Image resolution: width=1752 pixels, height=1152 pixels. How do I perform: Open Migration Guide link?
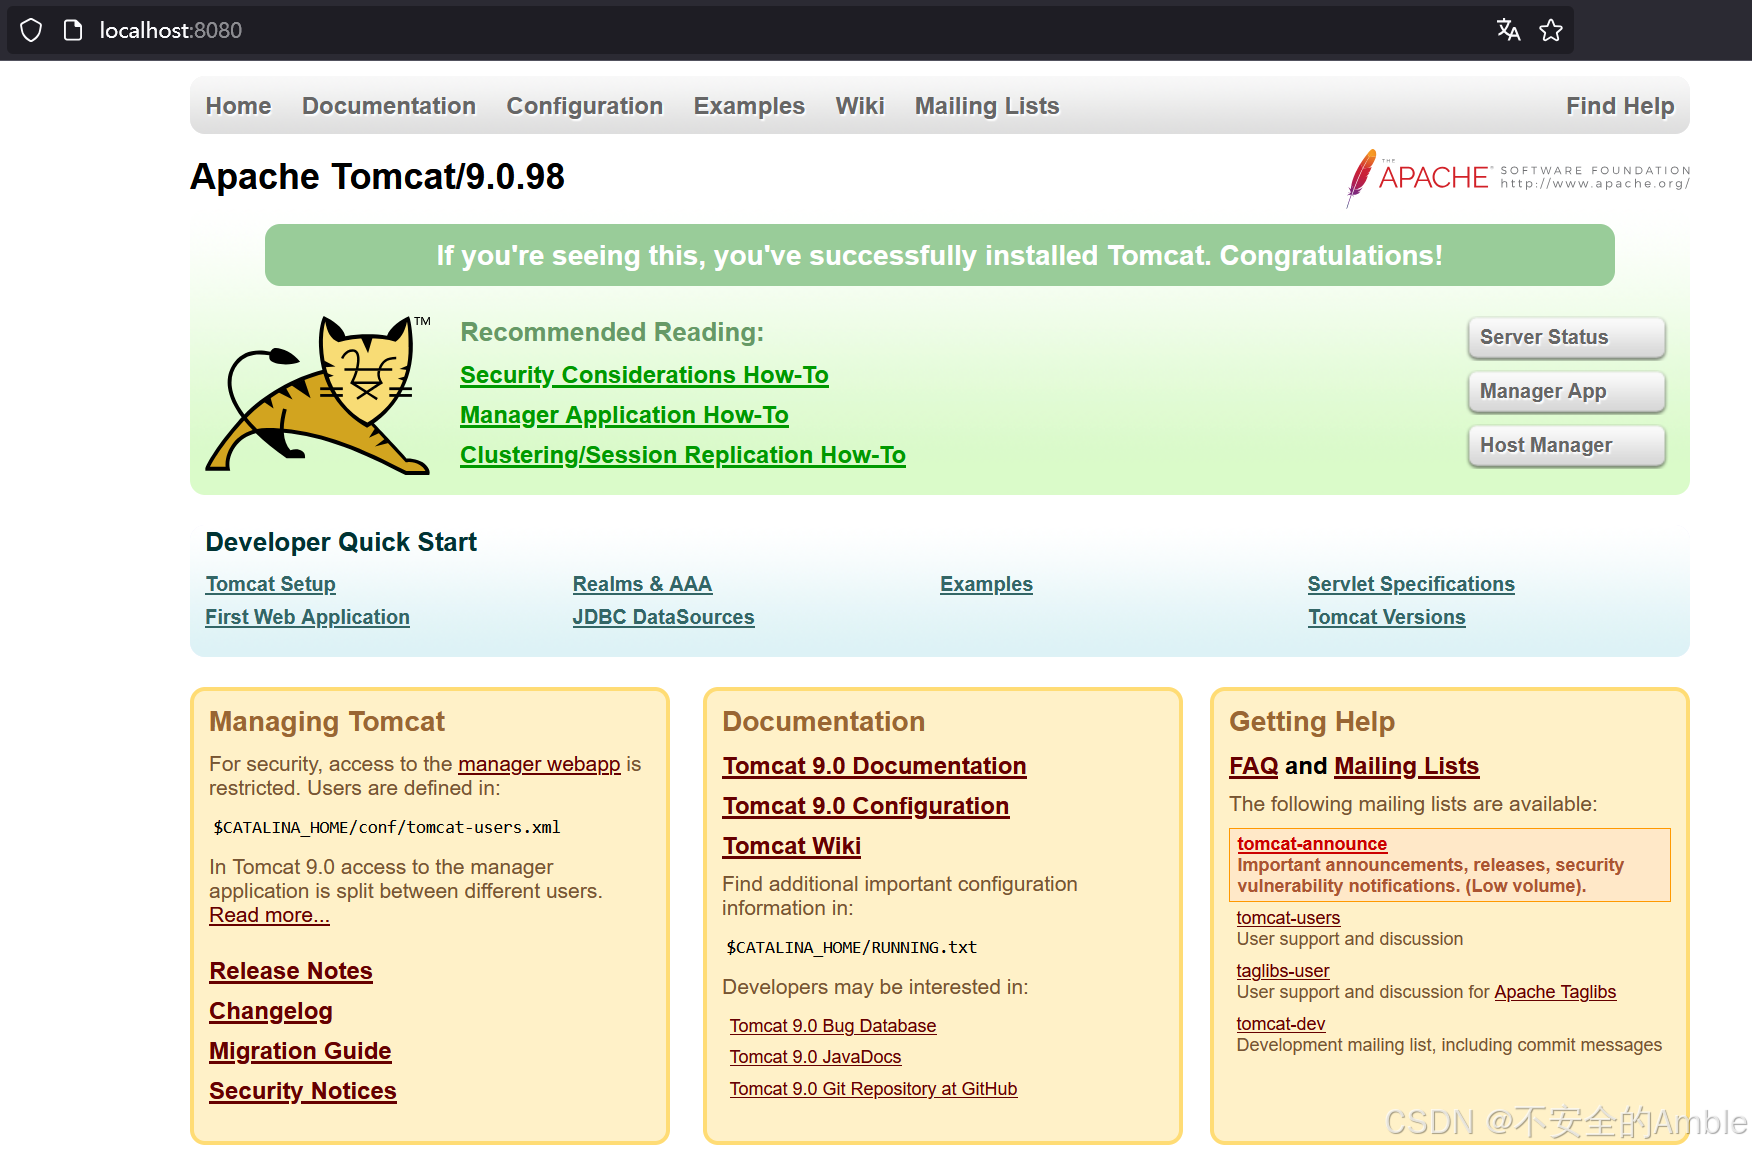click(300, 1051)
